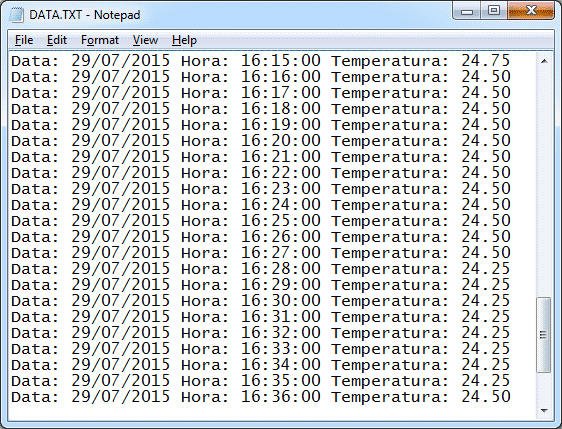
Task: Click the DATA.TXT - Notepad title text
Action: point(85,15)
